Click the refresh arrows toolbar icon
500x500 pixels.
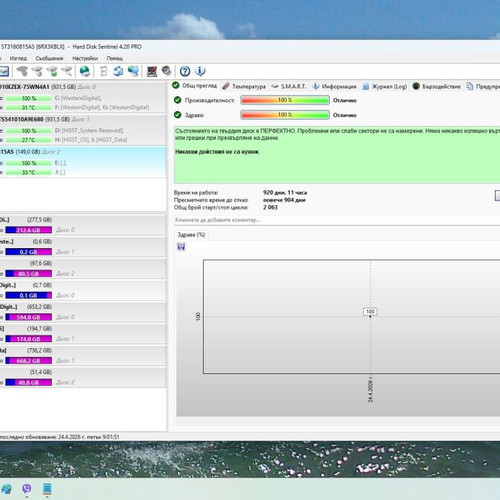118,71
